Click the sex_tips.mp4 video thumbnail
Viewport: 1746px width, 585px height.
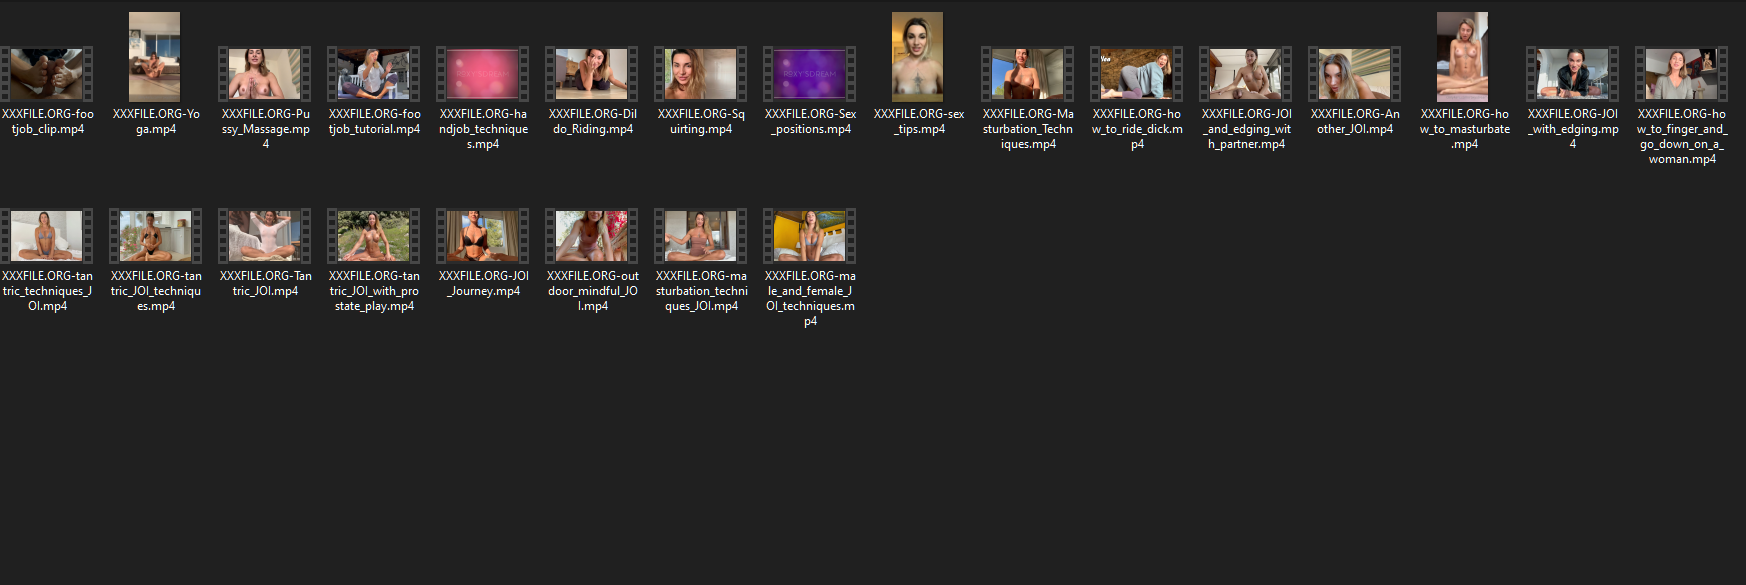click(x=918, y=58)
